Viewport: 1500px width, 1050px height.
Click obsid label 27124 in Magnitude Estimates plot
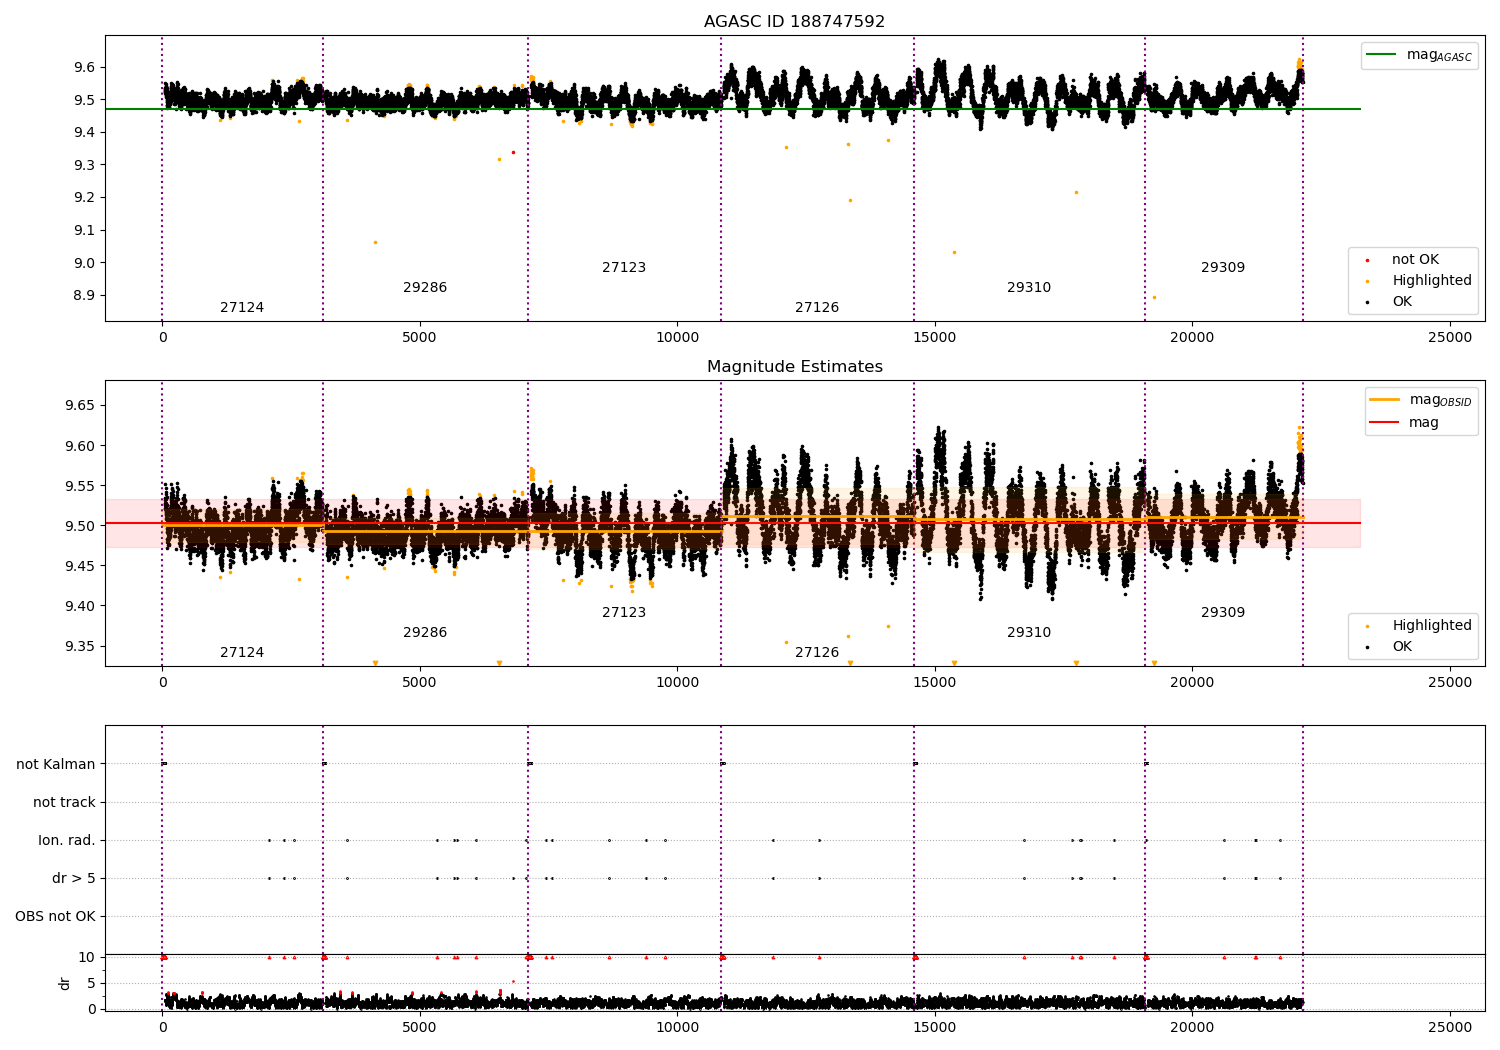tap(242, 652)
